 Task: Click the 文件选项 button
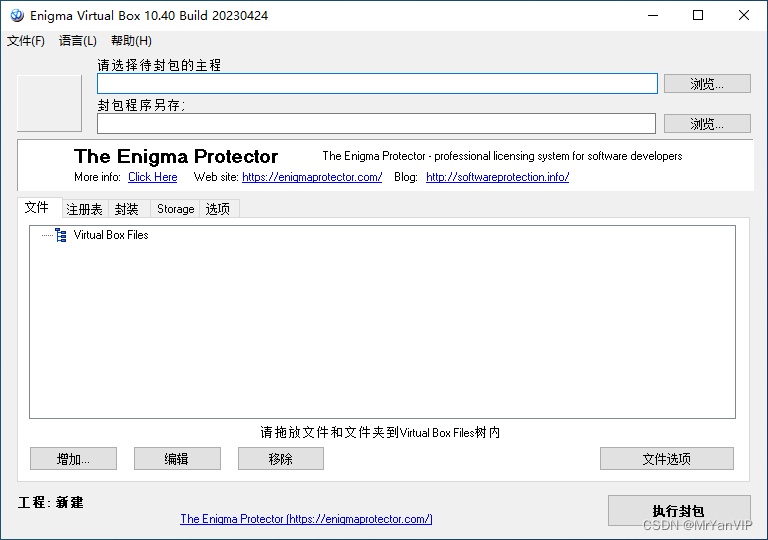pyautogui.click(x=667, y=459)
